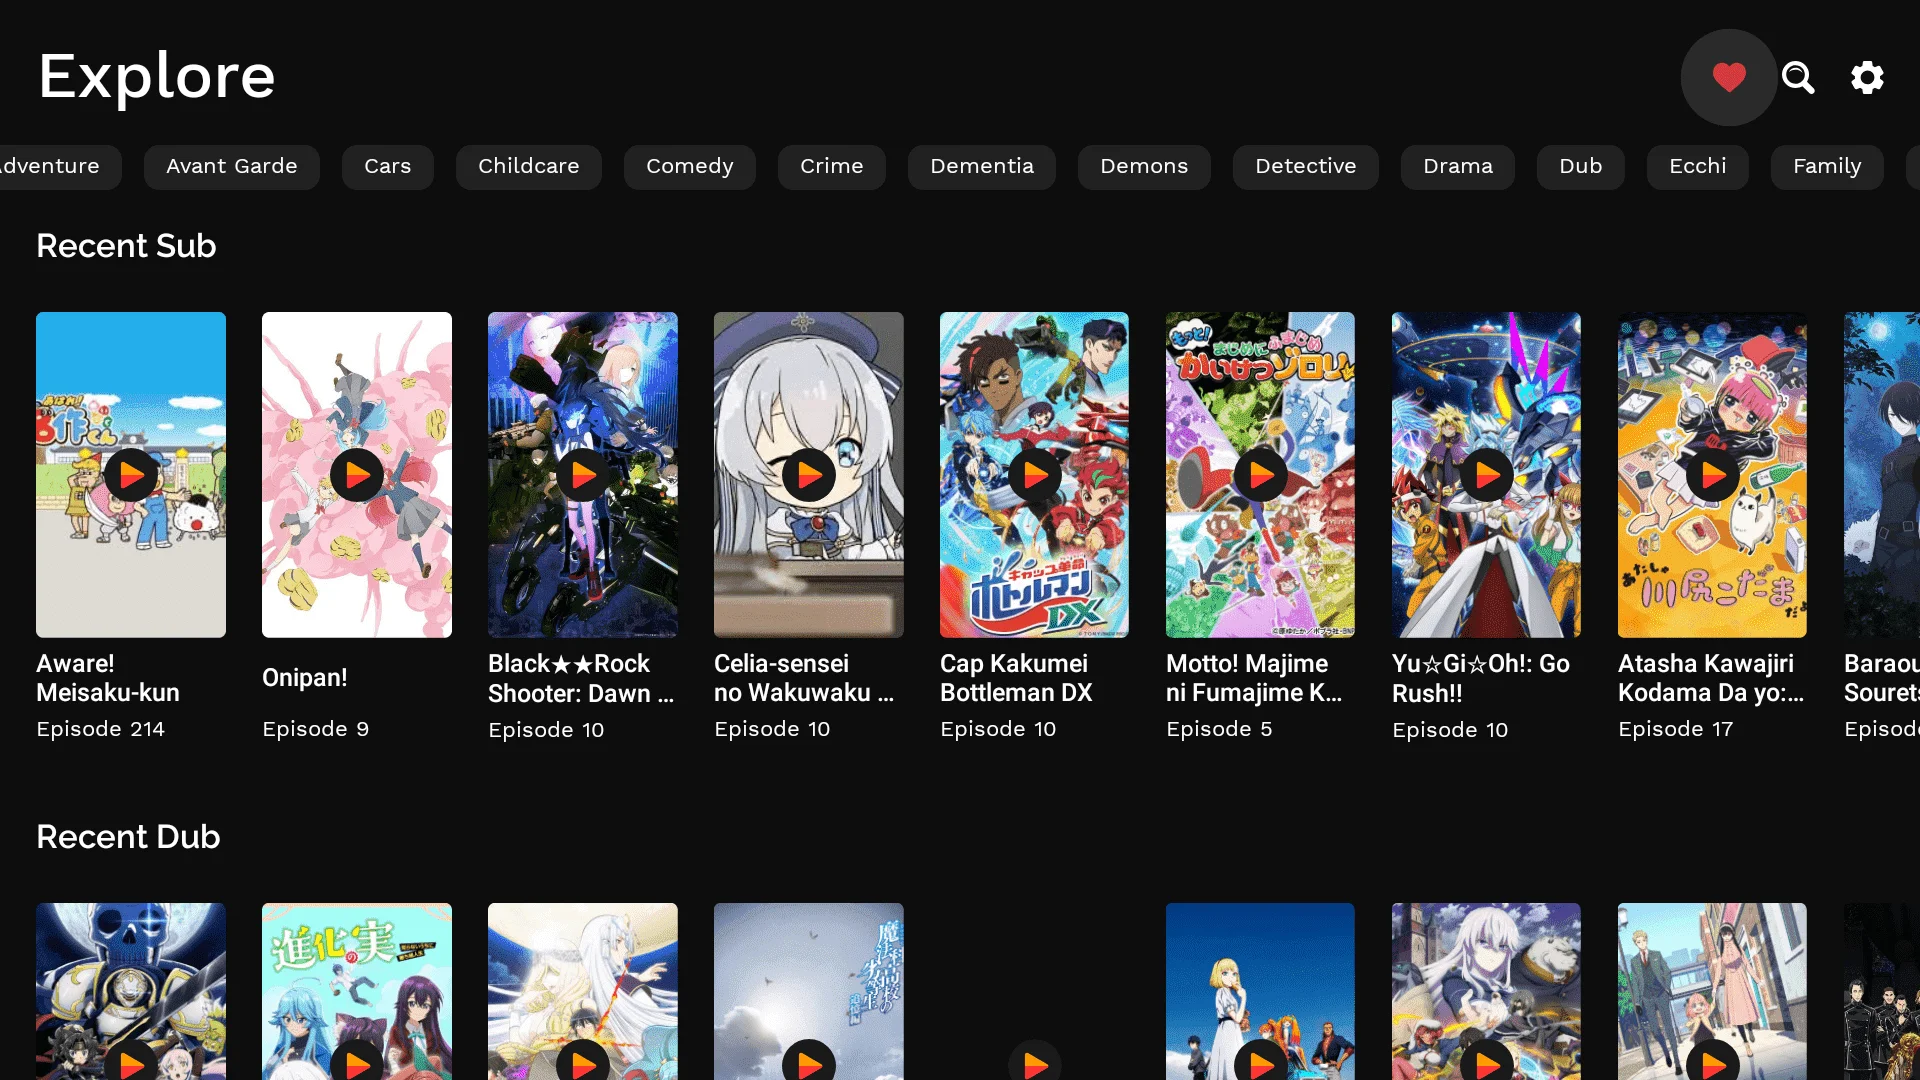Image resolution: width=1920 pixels, height=1080 pixels.
Task: Select the Avant Garde genre chip
Action: tap(231, 166)
